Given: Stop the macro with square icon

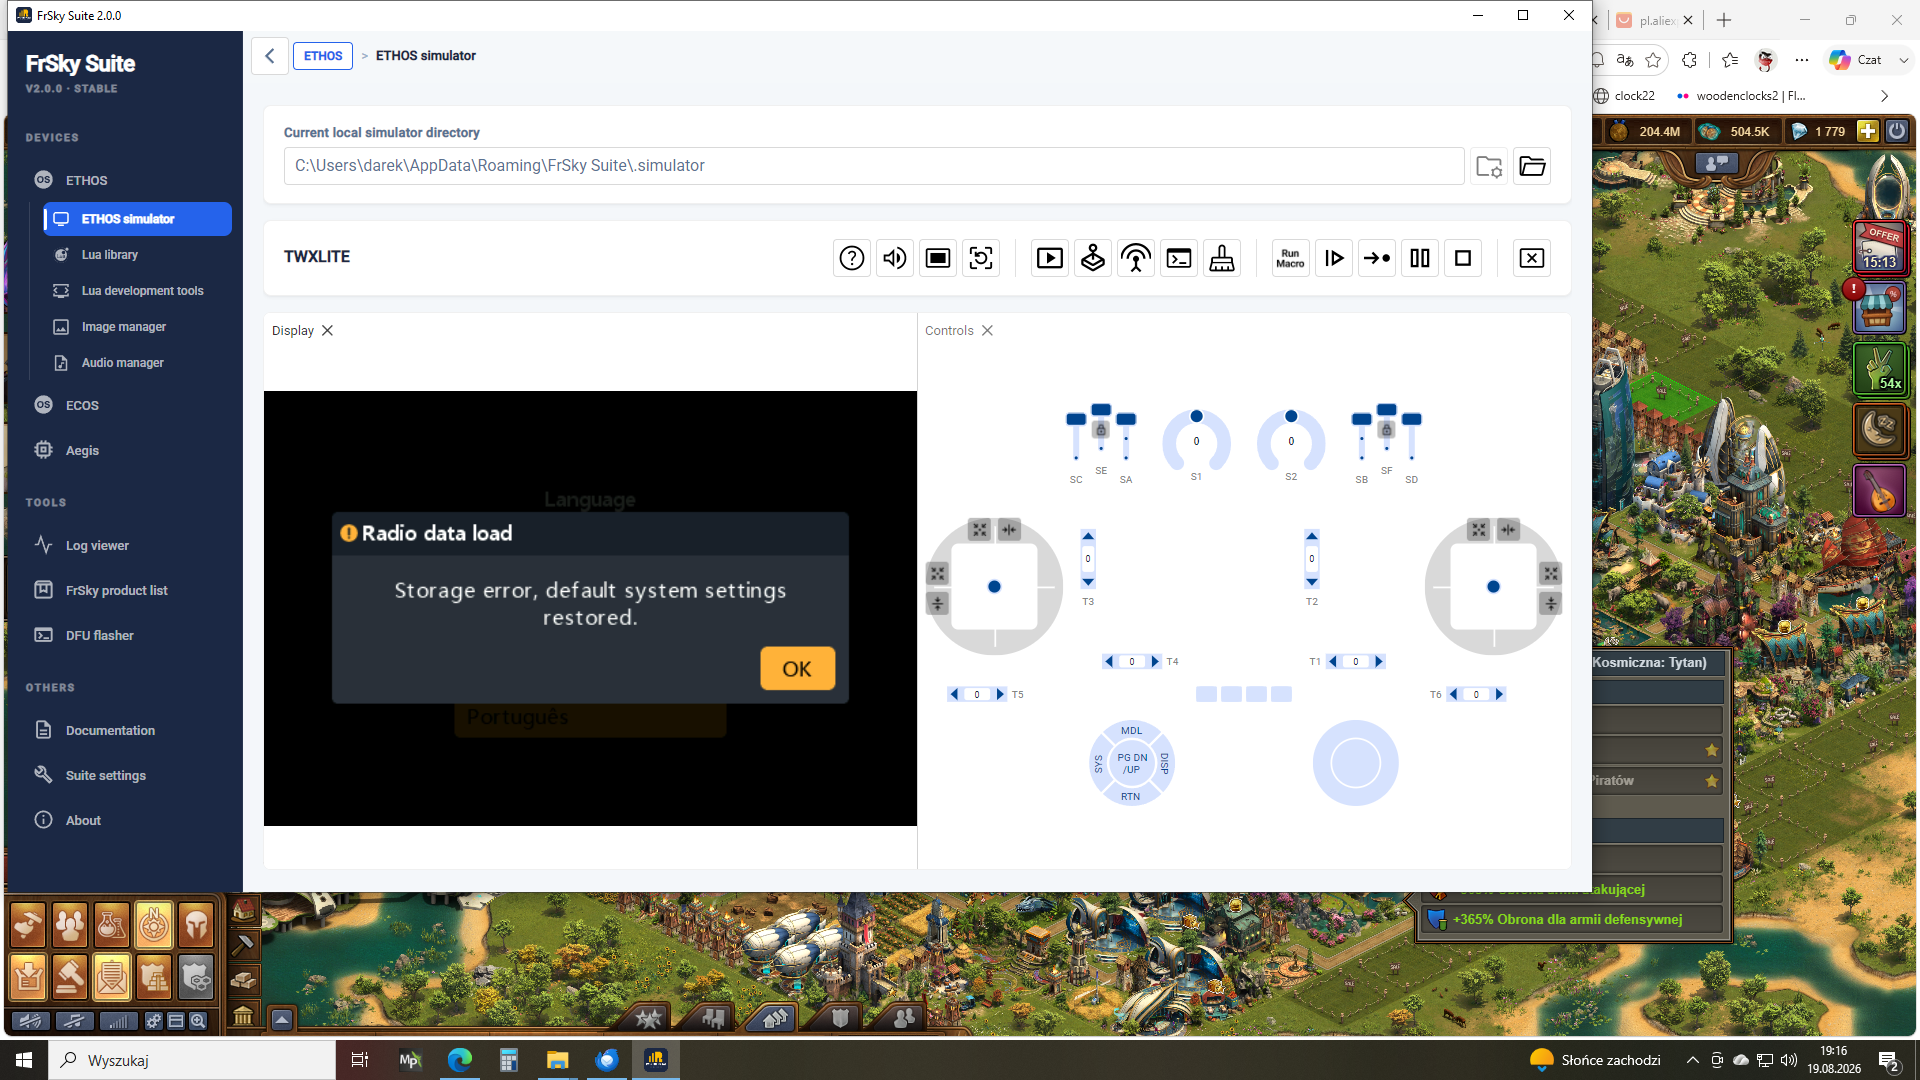Looking at the screenshot, I should coord(1463,258).
